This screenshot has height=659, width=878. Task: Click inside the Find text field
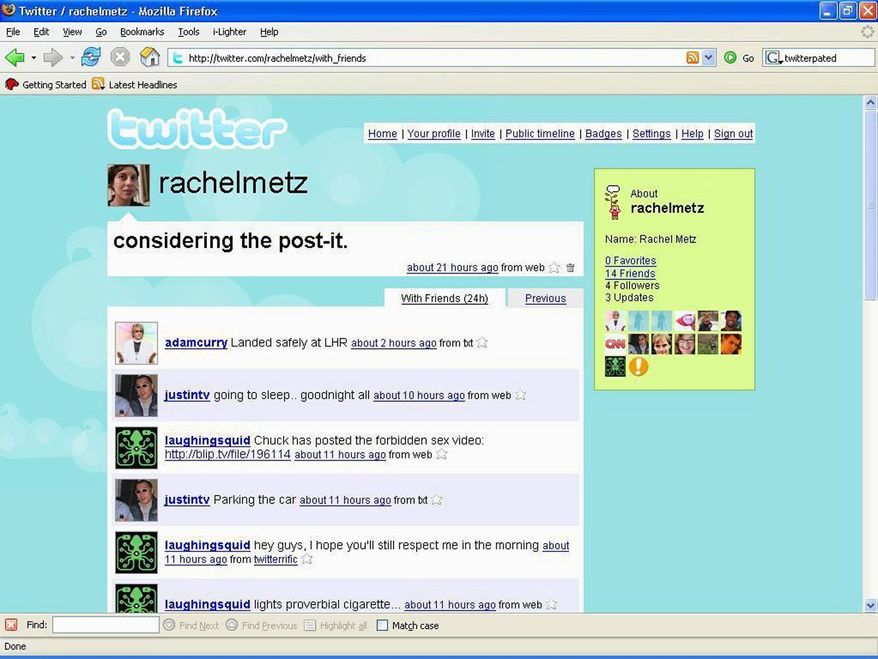106,625
